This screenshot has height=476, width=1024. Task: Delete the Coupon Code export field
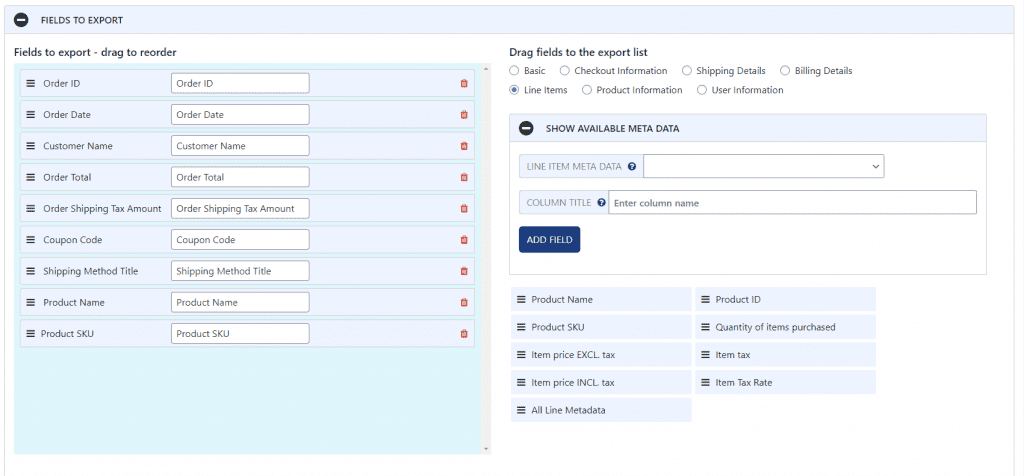464,240
